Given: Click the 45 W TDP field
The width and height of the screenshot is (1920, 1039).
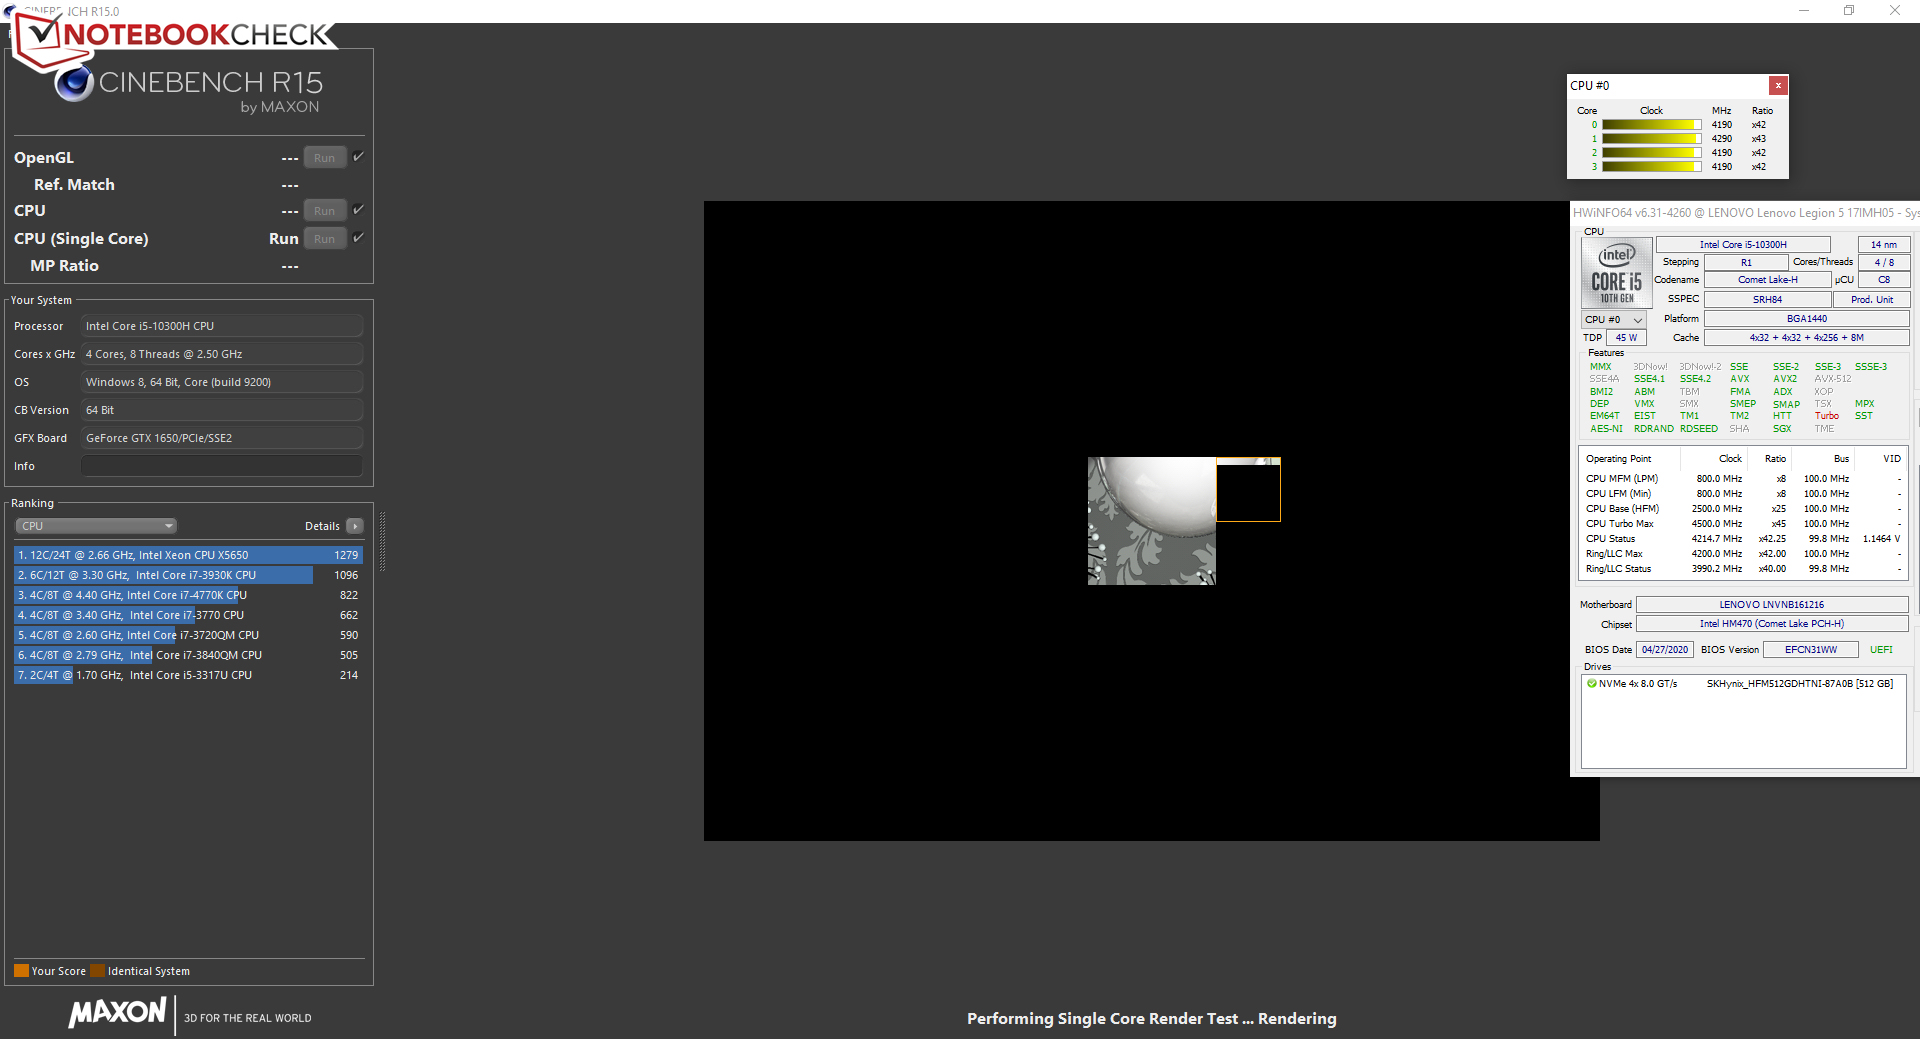Looking at the screenshot, I should click(1626, 338).
